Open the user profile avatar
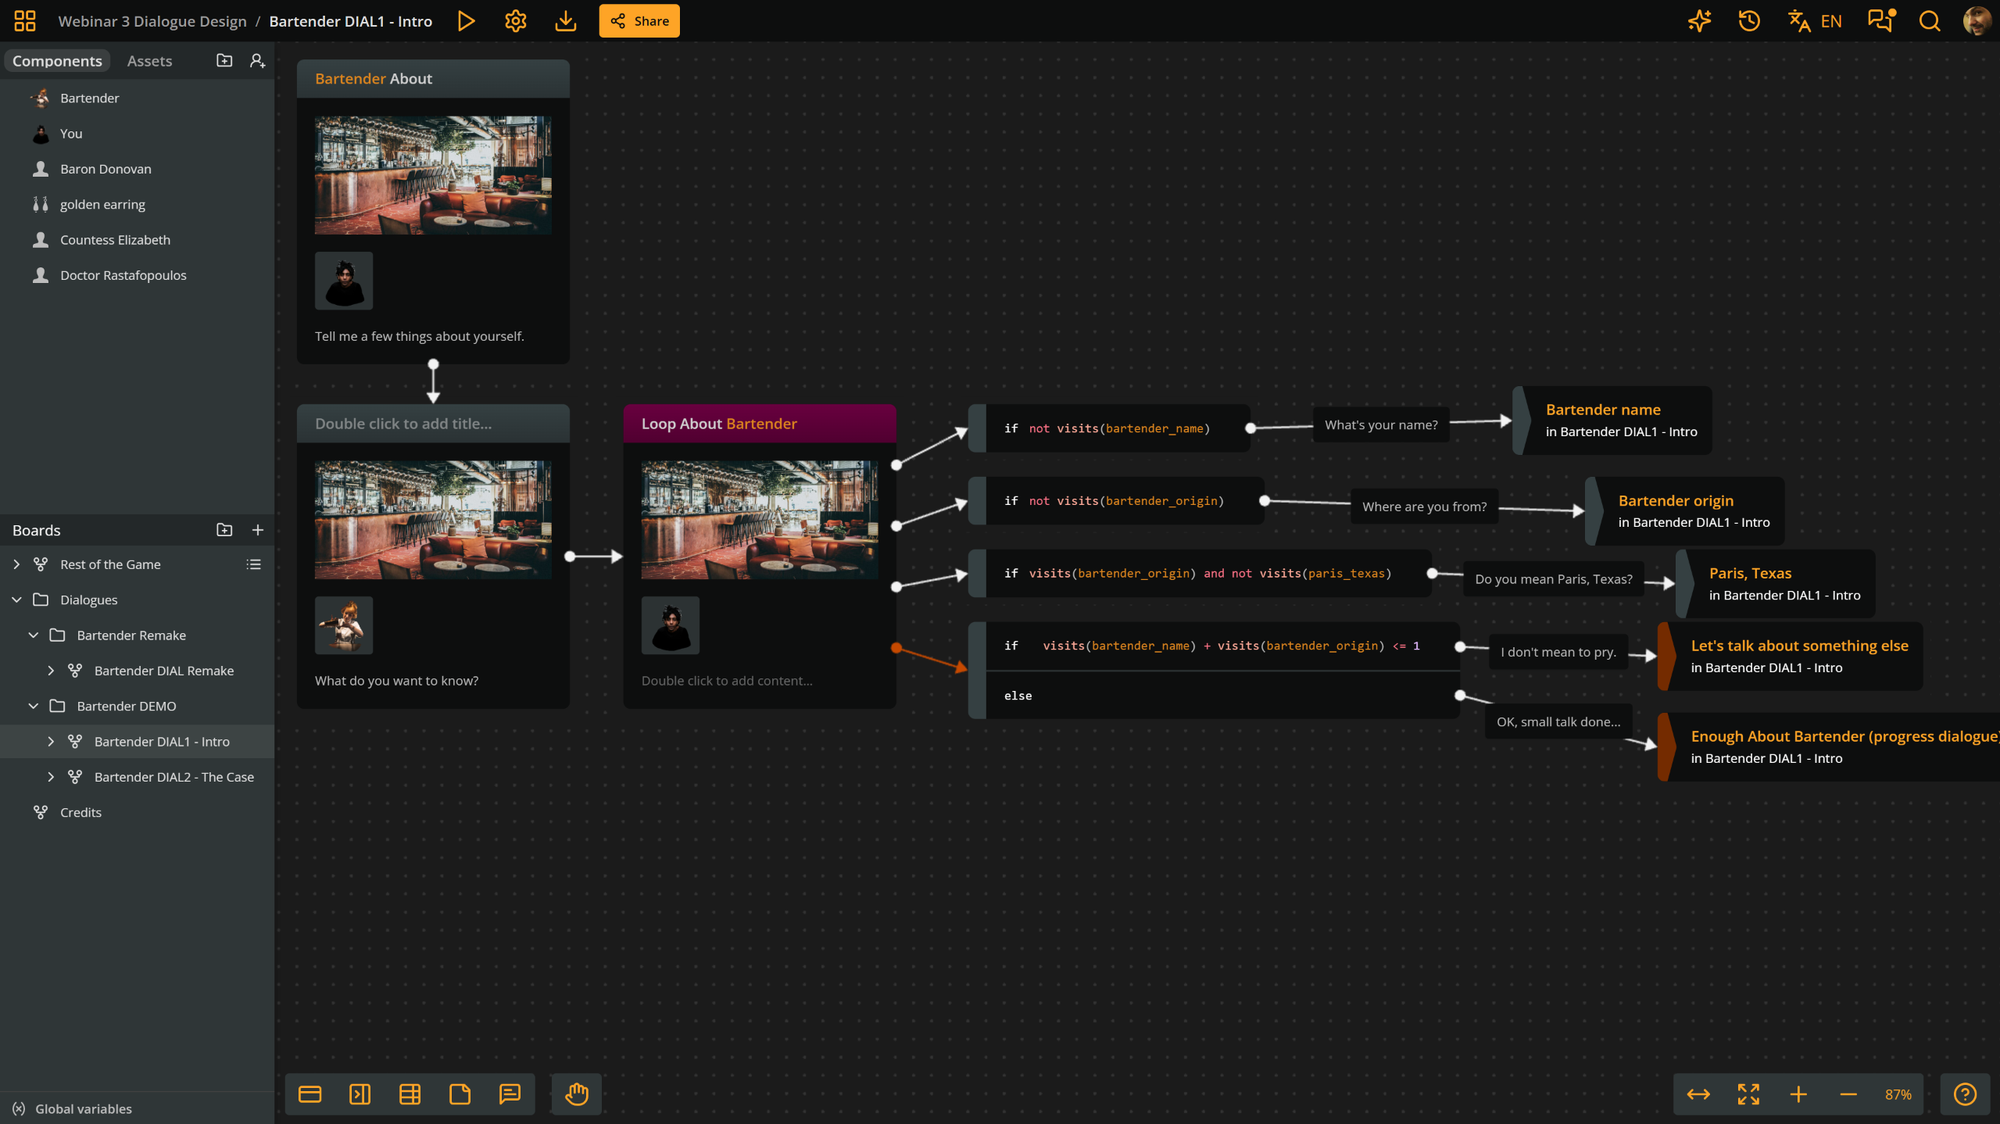 pyautogui.click(x=1977, y=21)
